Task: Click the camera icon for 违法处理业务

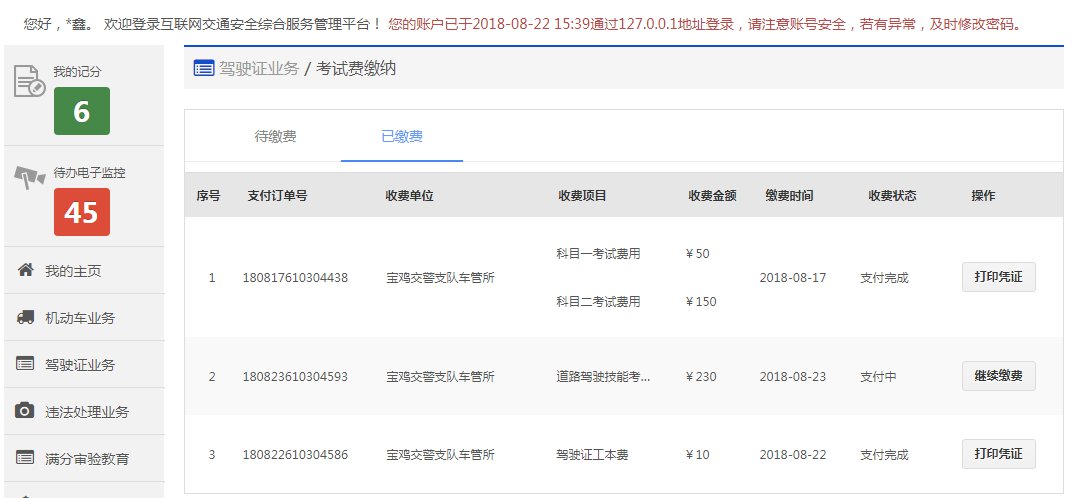Action: pos(26,411)
